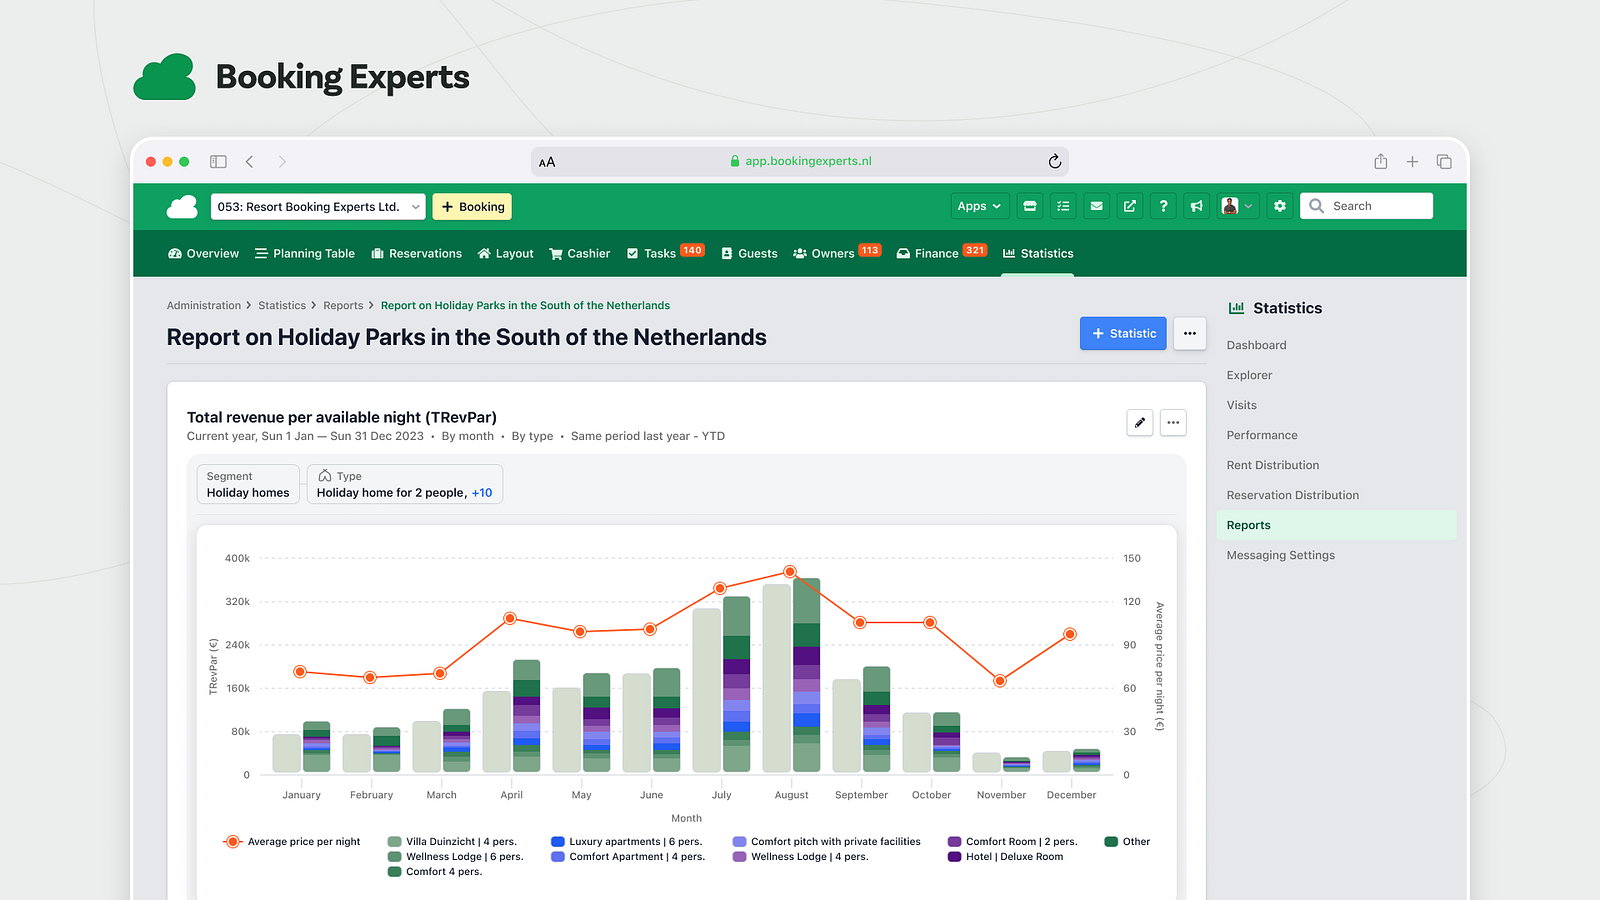Click the blue Statistic button
1600x900 pixels.
click(x=1123, y=334)
